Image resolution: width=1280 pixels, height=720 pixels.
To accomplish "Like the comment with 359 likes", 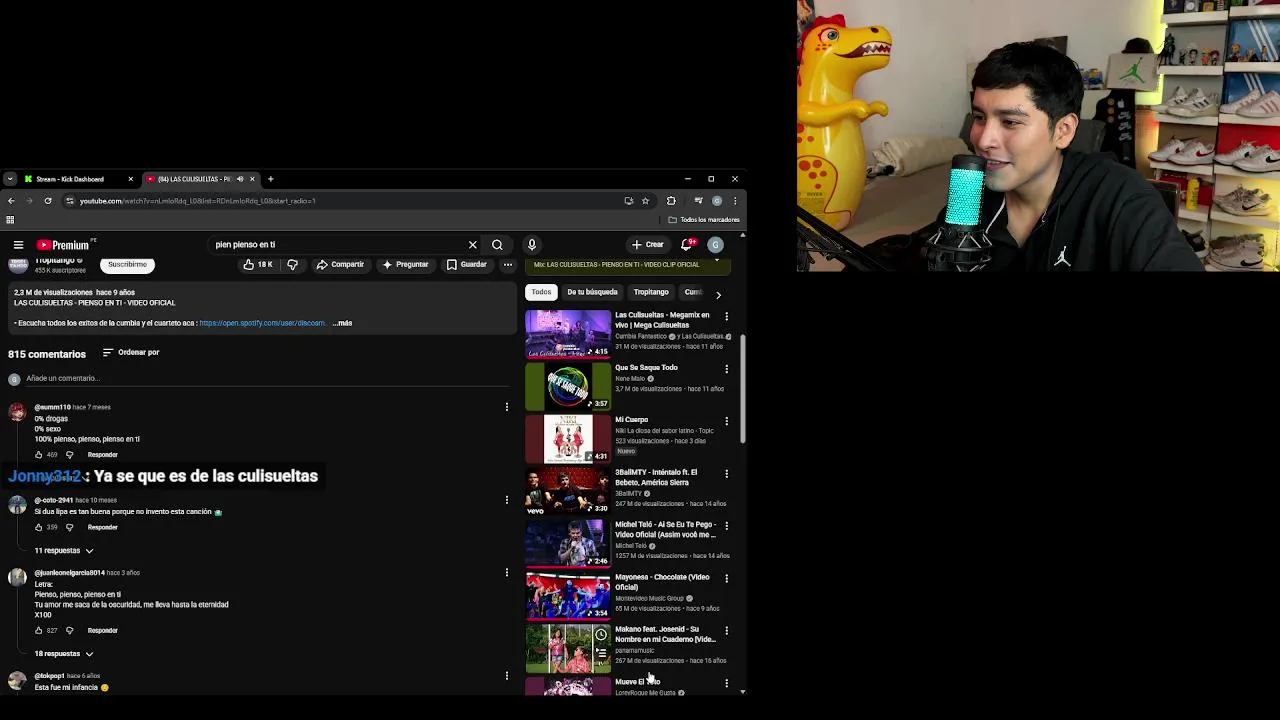I will [x=39, y=527].
